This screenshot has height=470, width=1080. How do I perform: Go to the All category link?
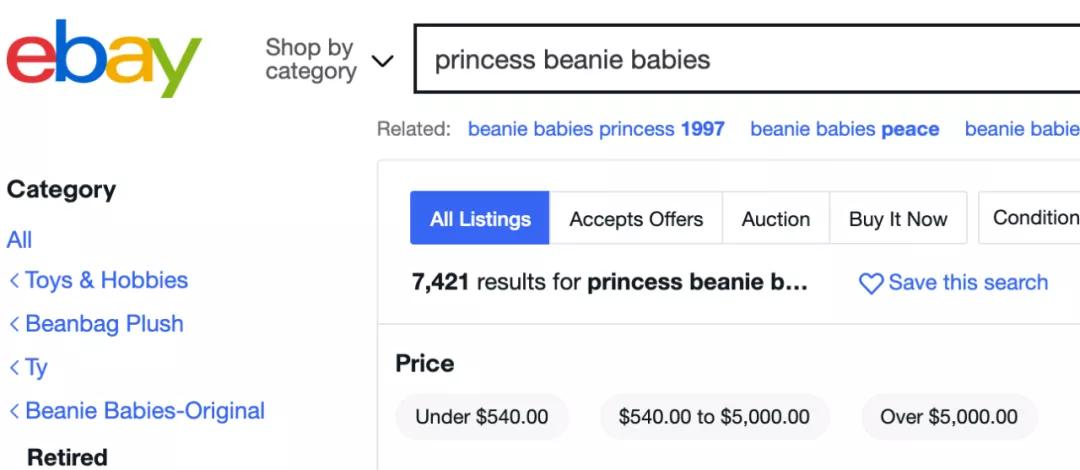19,240
